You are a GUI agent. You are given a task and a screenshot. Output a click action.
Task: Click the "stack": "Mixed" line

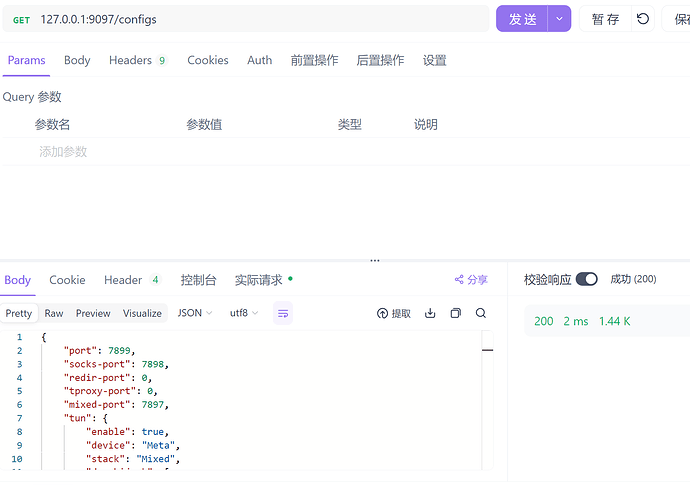[x=133, y=459]
